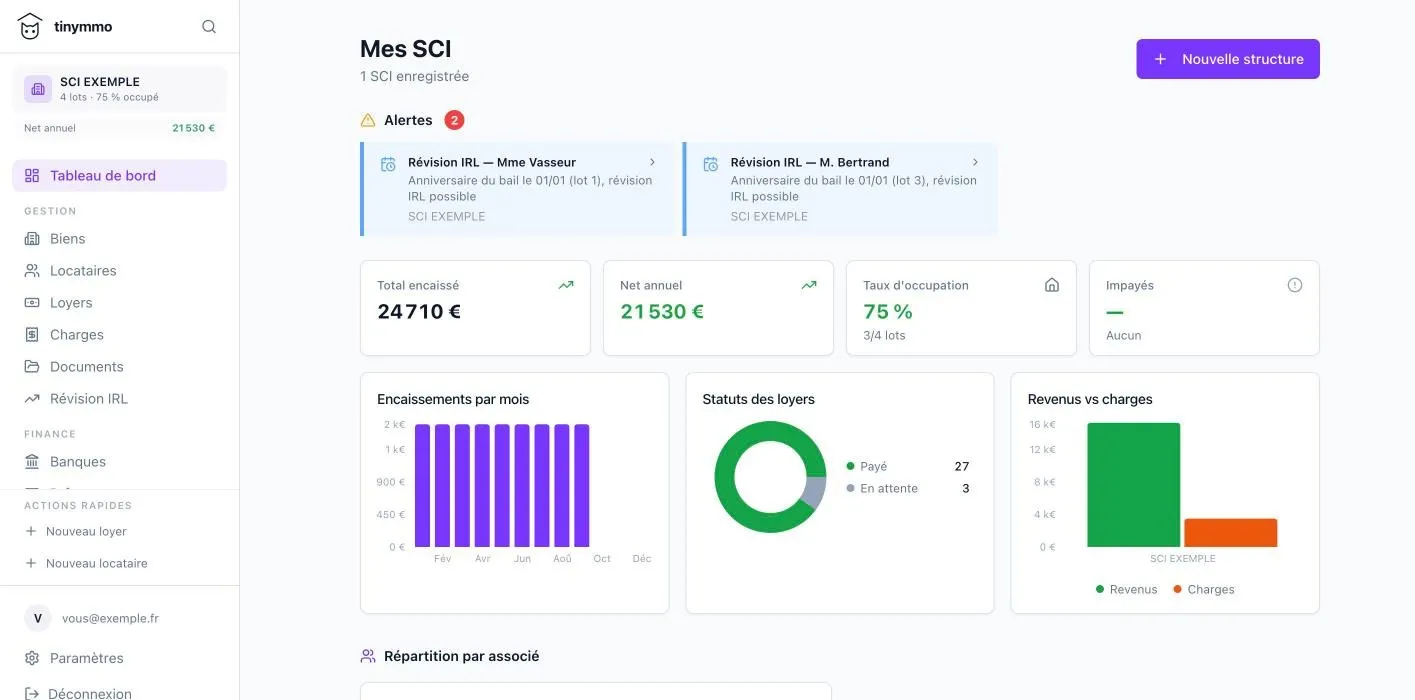Screen dimensions: 1415x700
Task: Expand the M. Bertrand alert chevron
Action: coord(976,162)
